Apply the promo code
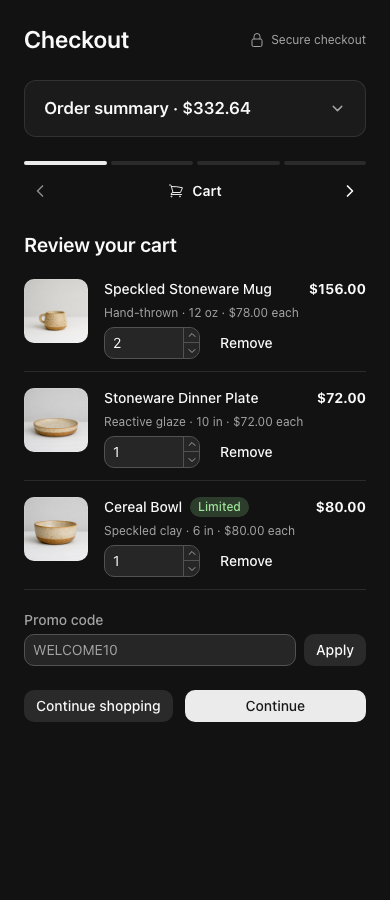The image size is (390, 900). pos(335,650)
